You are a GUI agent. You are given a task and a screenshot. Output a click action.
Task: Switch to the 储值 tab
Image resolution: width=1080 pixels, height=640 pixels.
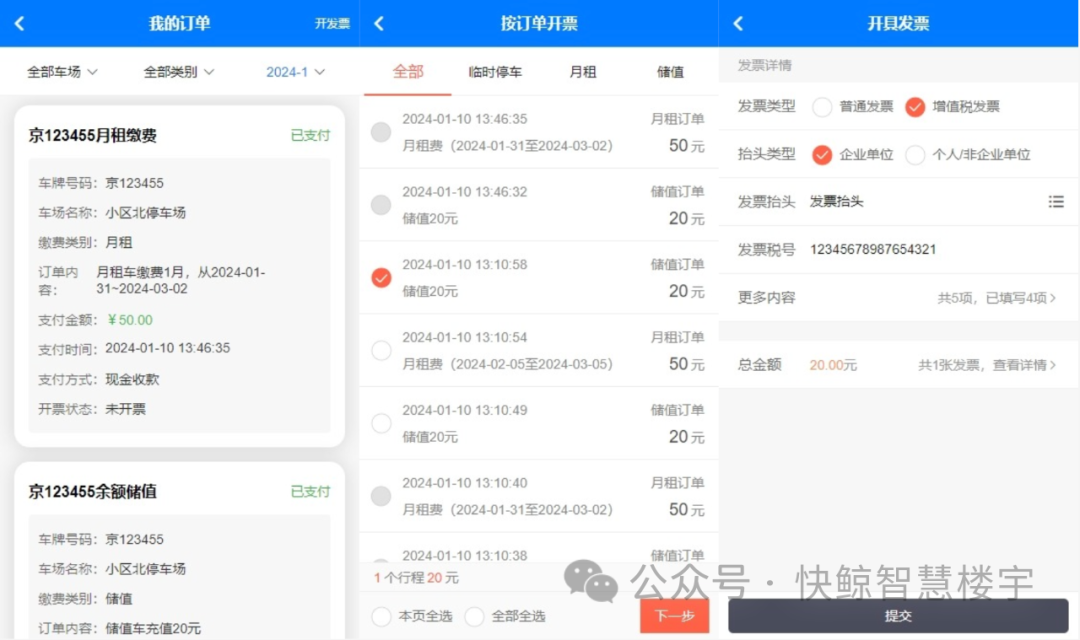click(670, 72)
